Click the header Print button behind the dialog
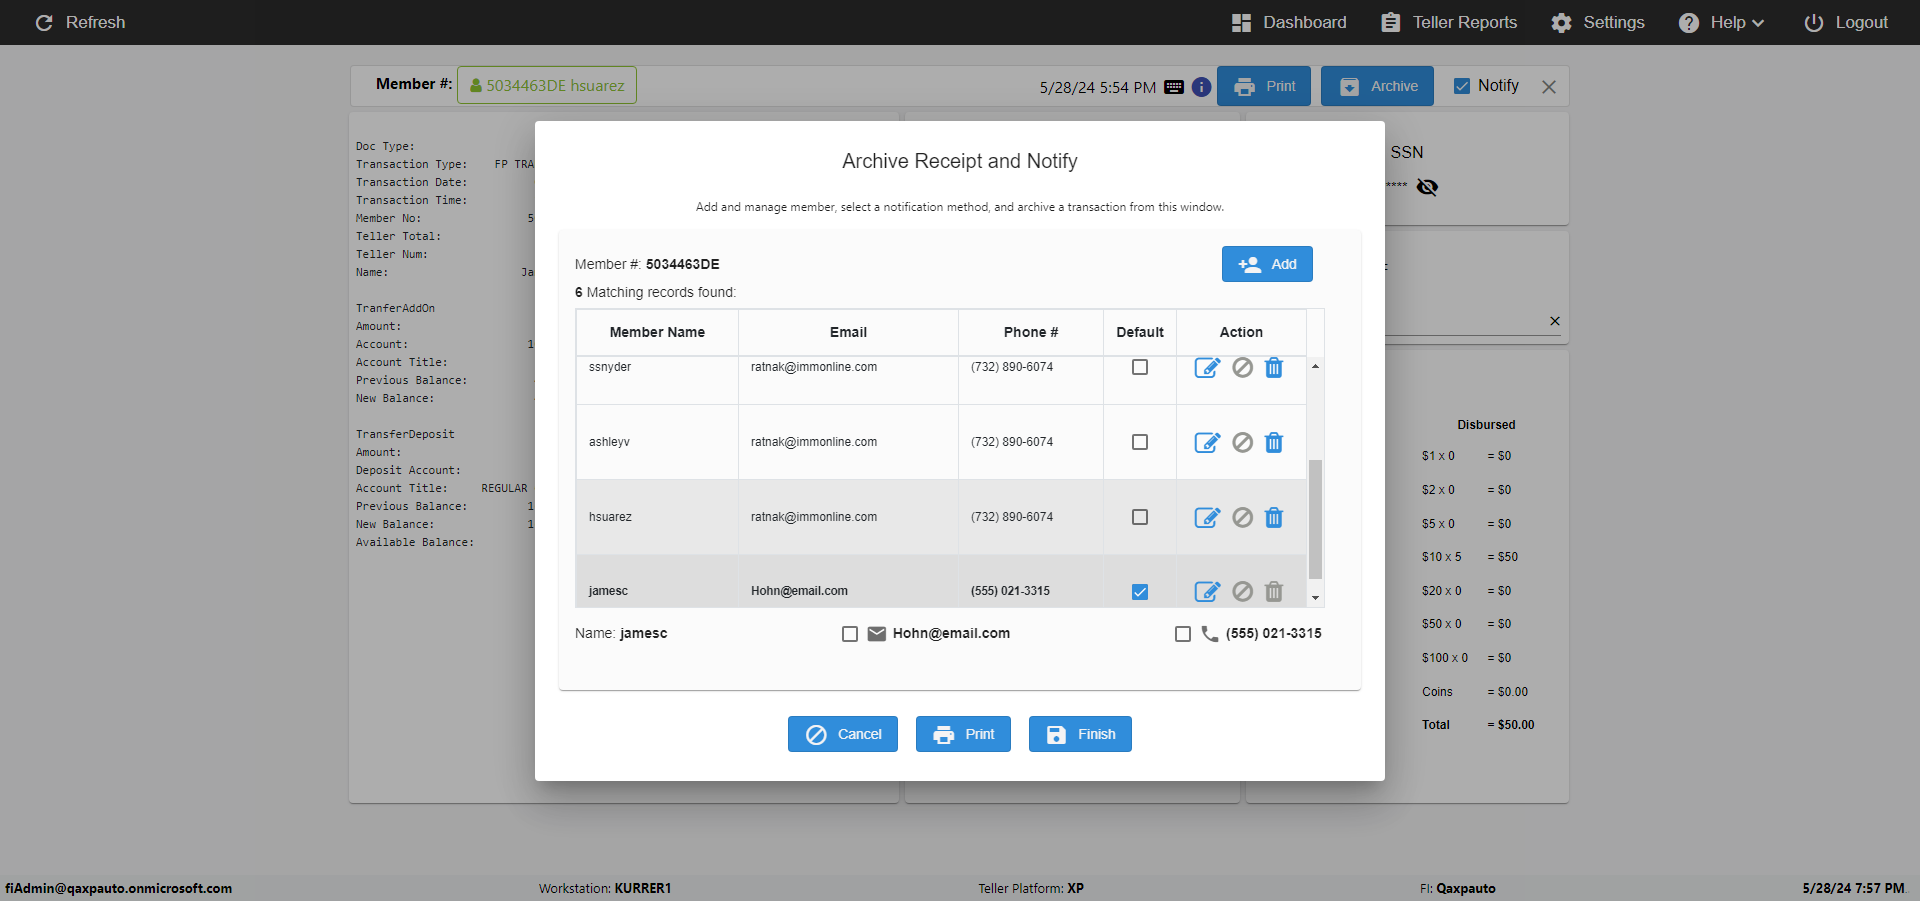 pos(1265,86)
